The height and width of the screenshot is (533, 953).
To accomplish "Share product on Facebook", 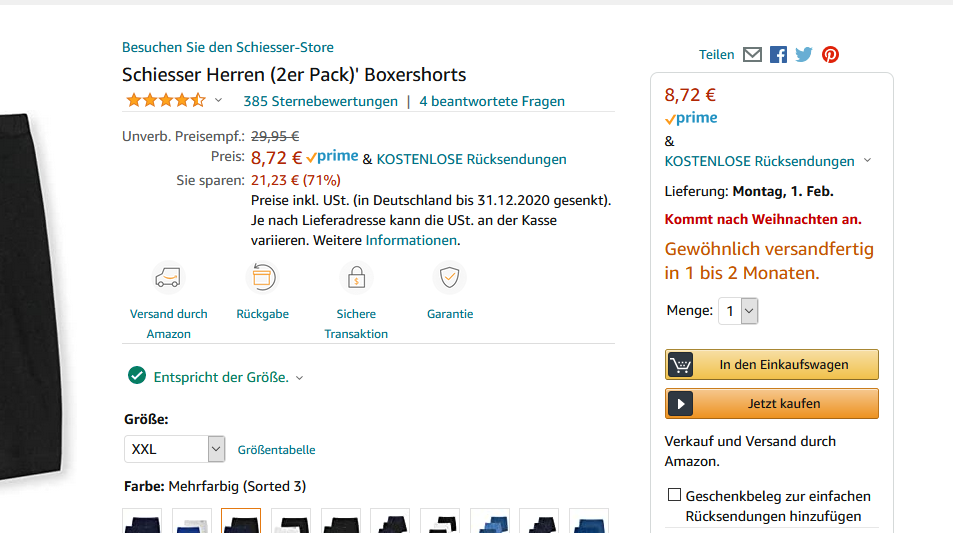I will (778, 55).
